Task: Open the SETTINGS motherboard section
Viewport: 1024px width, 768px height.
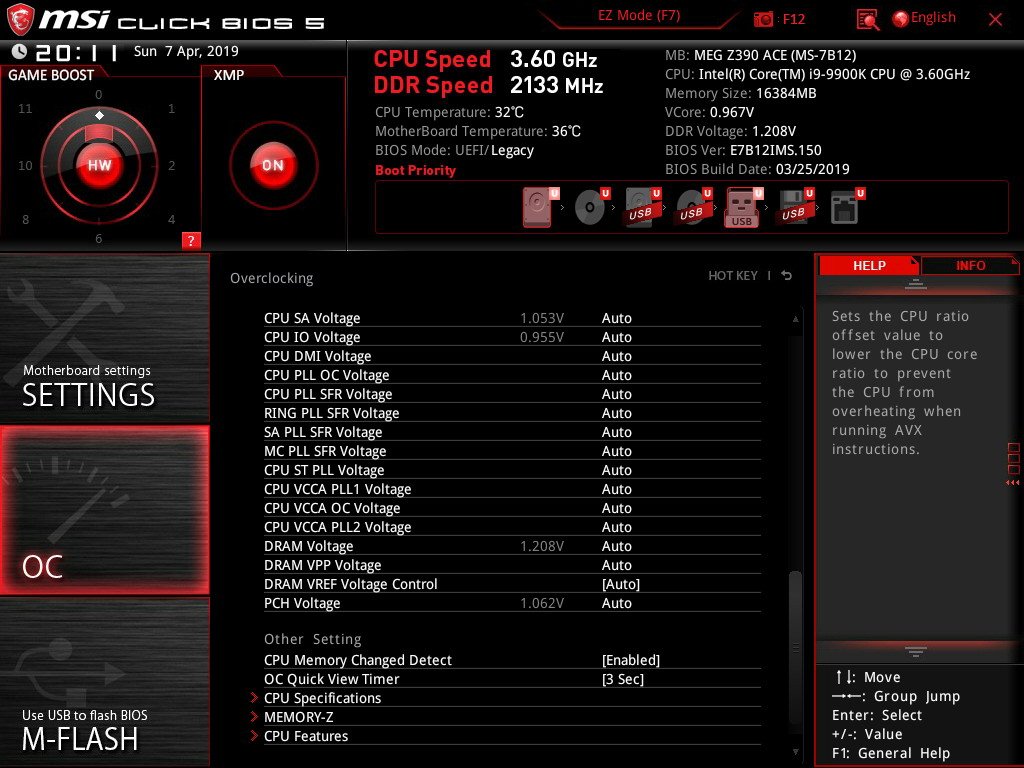Action: tap(104, 338)
